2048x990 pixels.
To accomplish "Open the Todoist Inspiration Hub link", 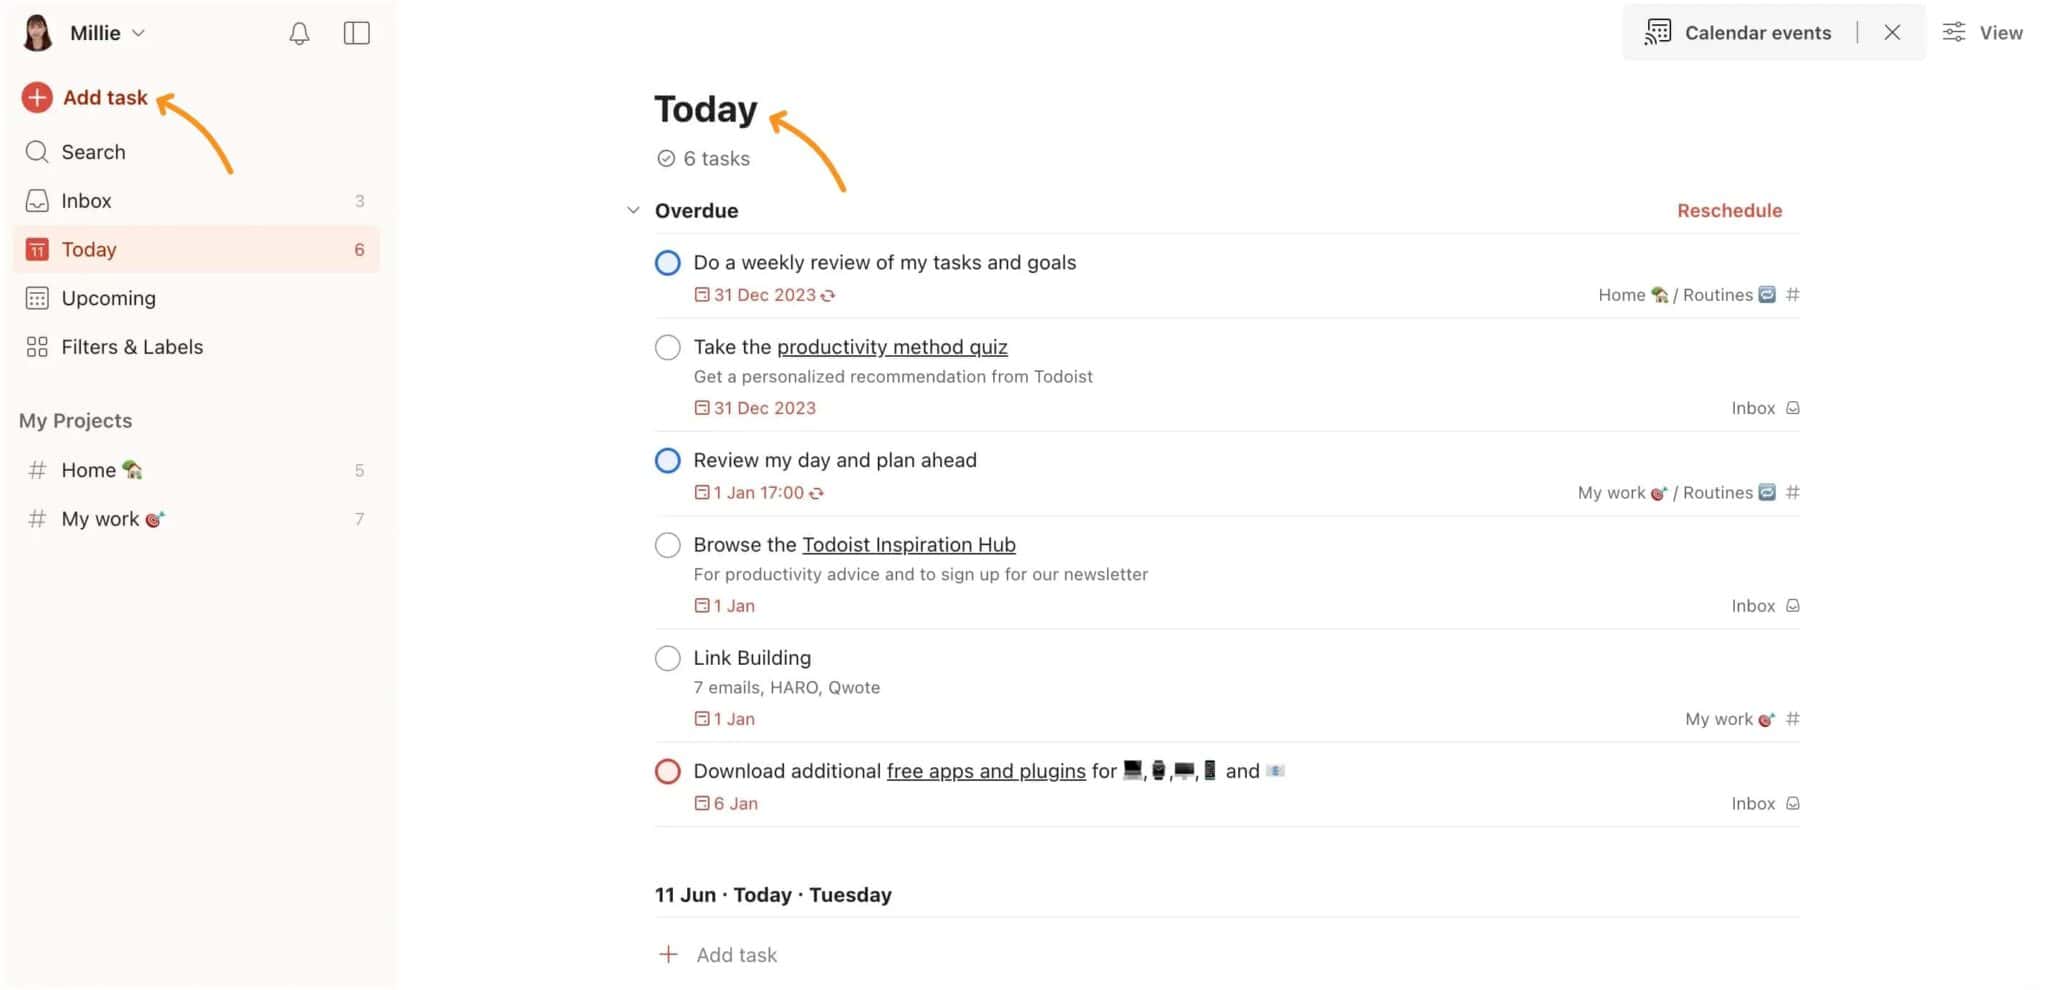I will pos(908,544).
